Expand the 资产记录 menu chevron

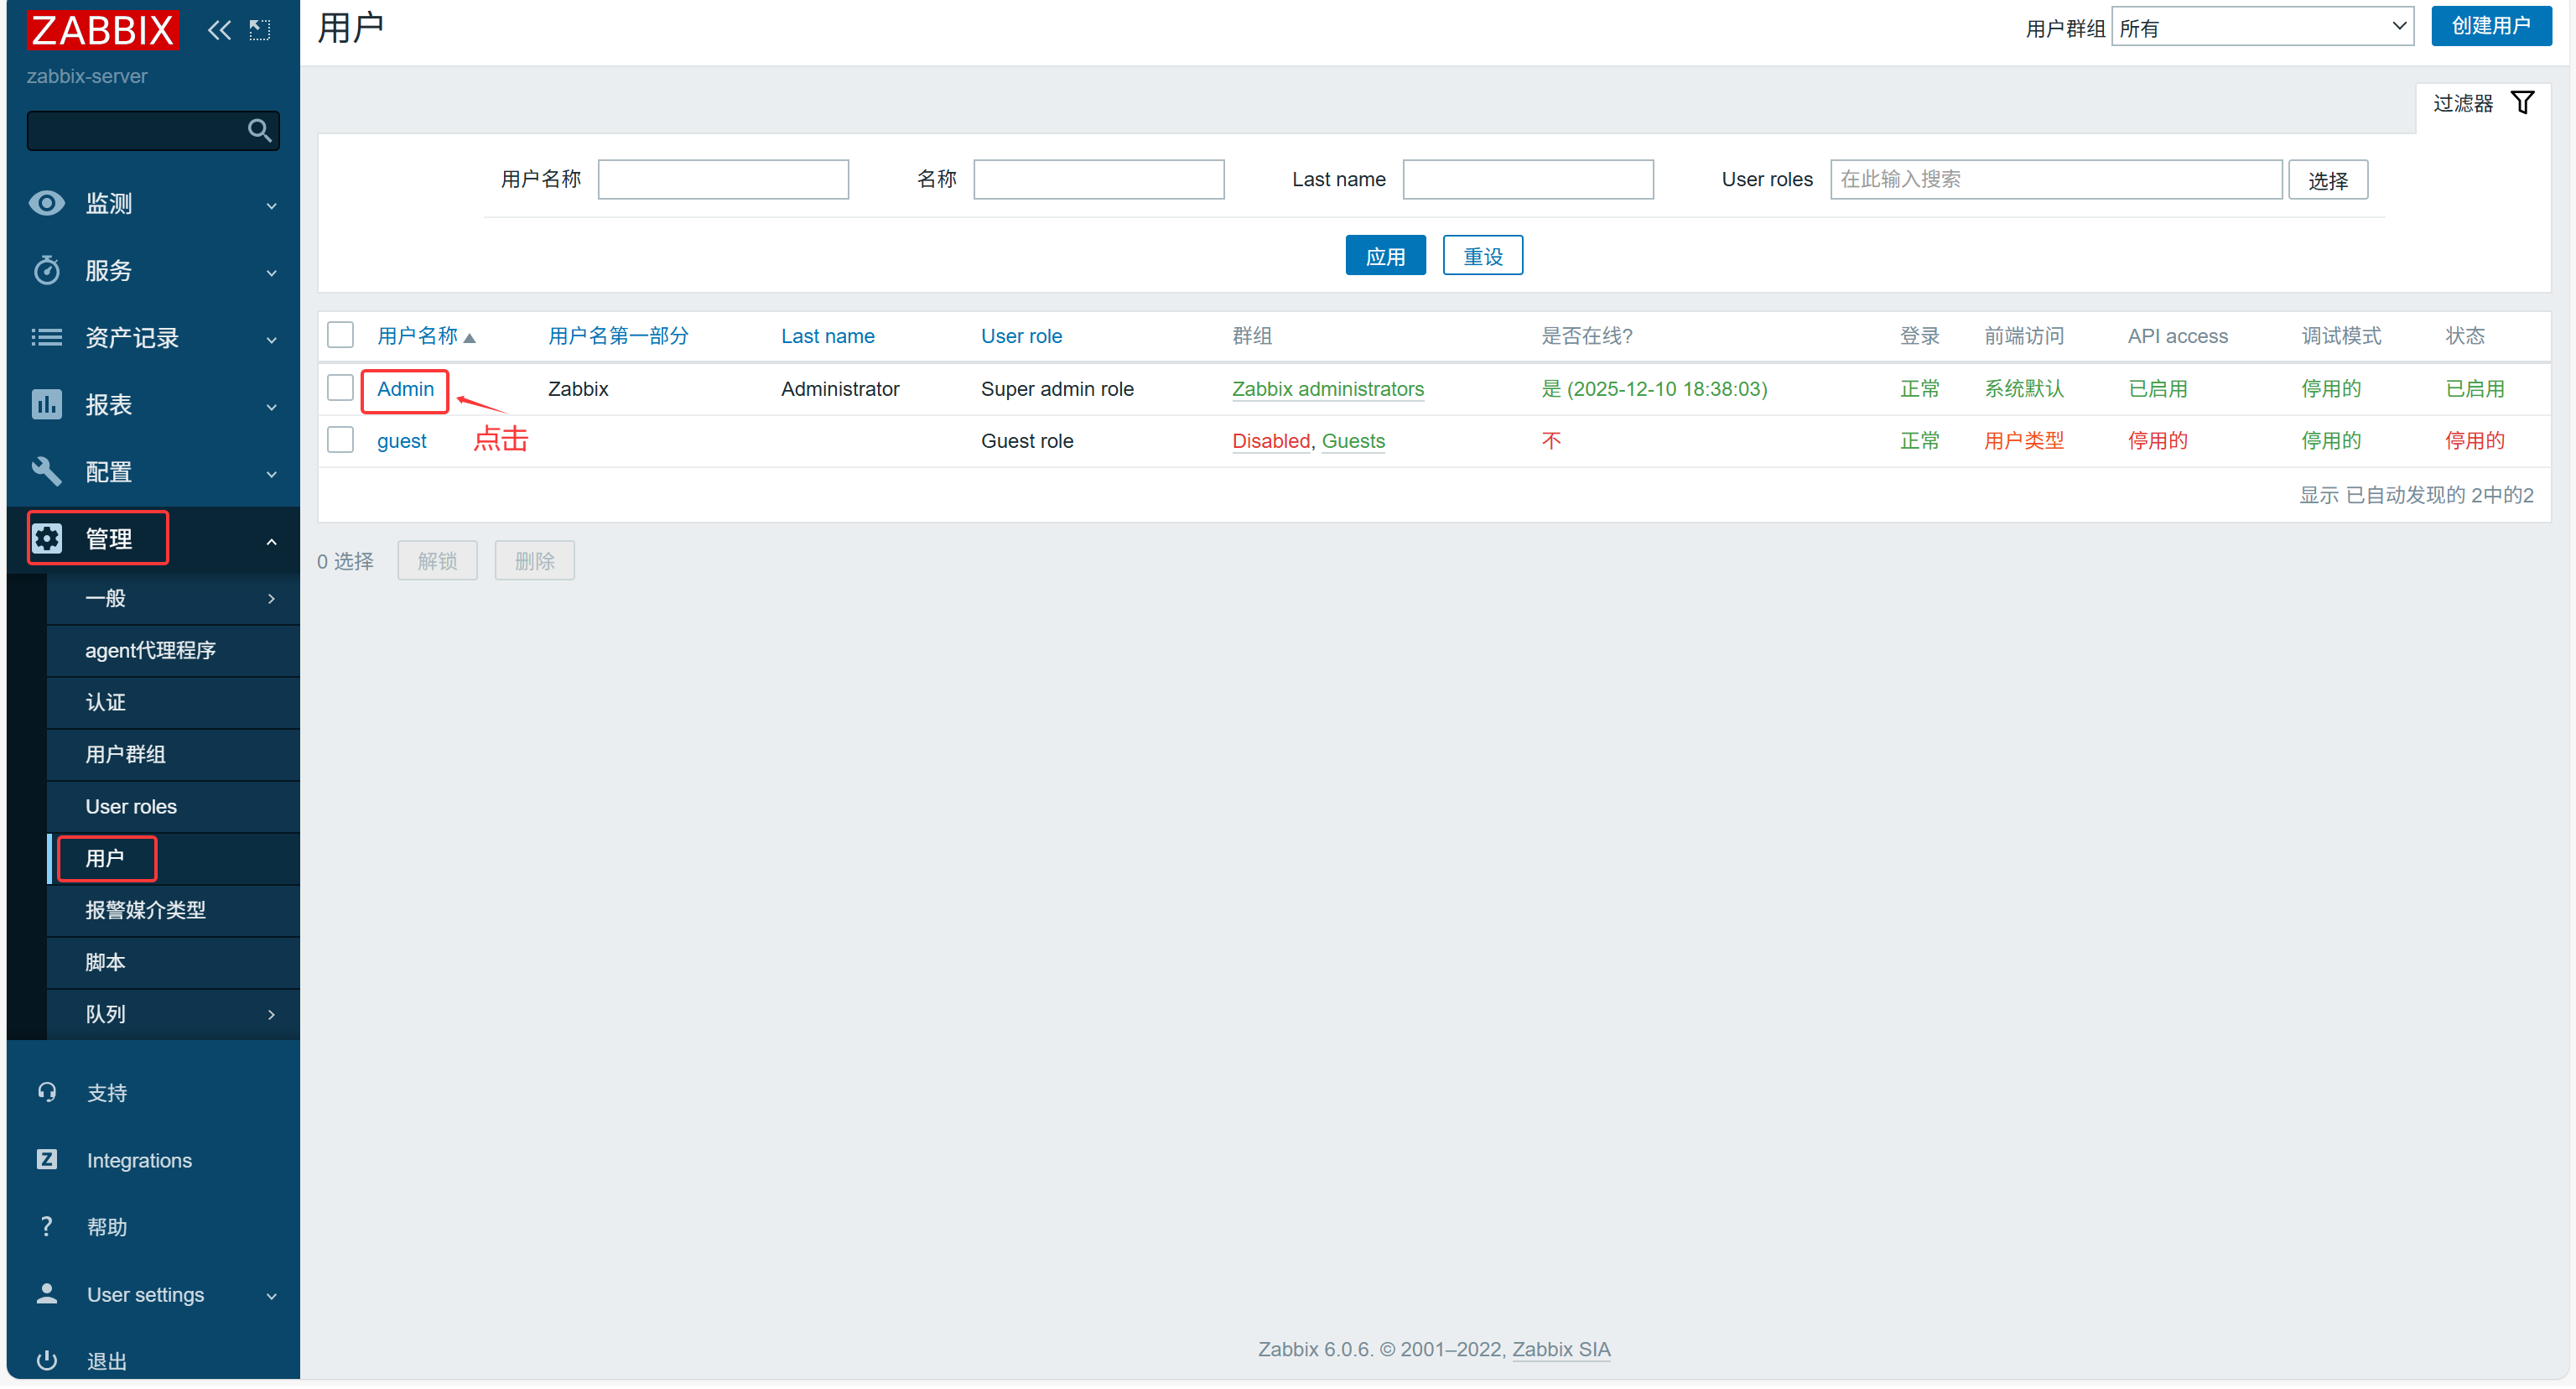pos(271,340)
